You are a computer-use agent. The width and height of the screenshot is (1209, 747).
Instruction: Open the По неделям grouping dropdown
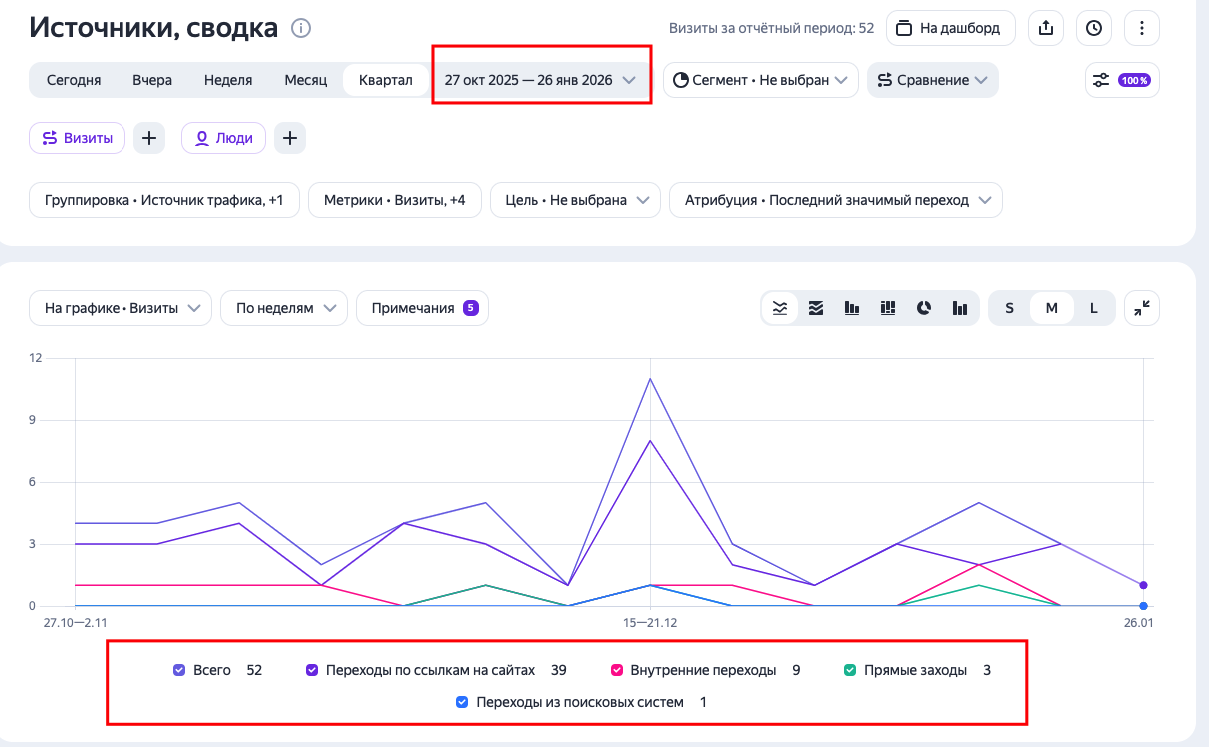point(284,308)
